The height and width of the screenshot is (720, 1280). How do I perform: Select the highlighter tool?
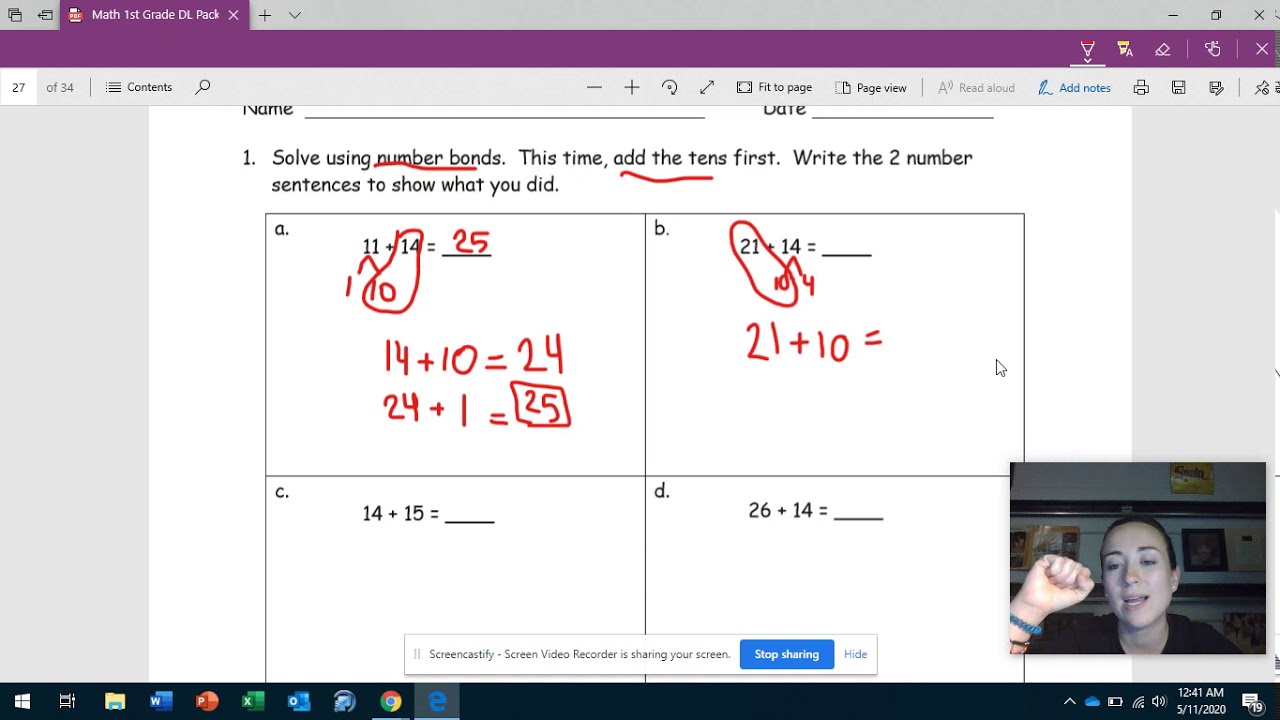pyautogui.click(x=1124, y=49)
